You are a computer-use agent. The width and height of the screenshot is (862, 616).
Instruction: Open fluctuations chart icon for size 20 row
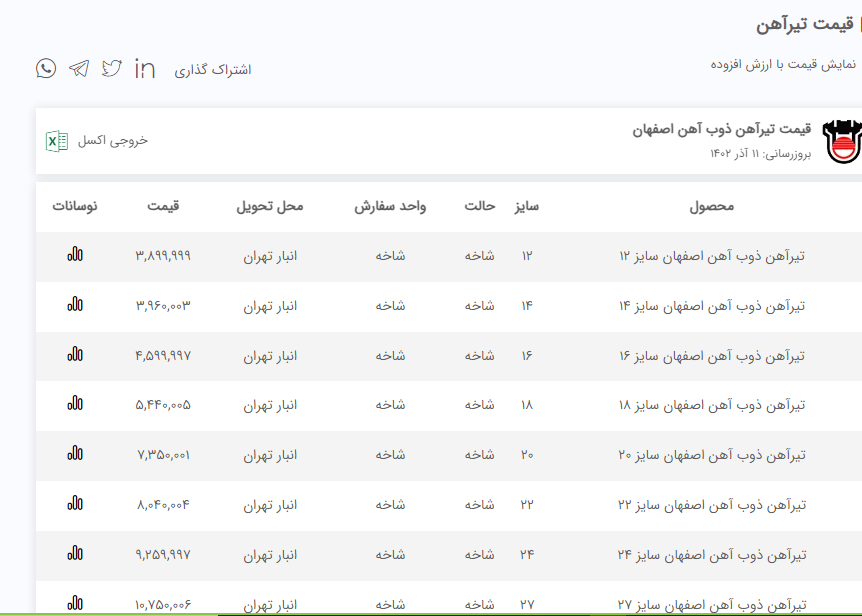click(75, 454)
